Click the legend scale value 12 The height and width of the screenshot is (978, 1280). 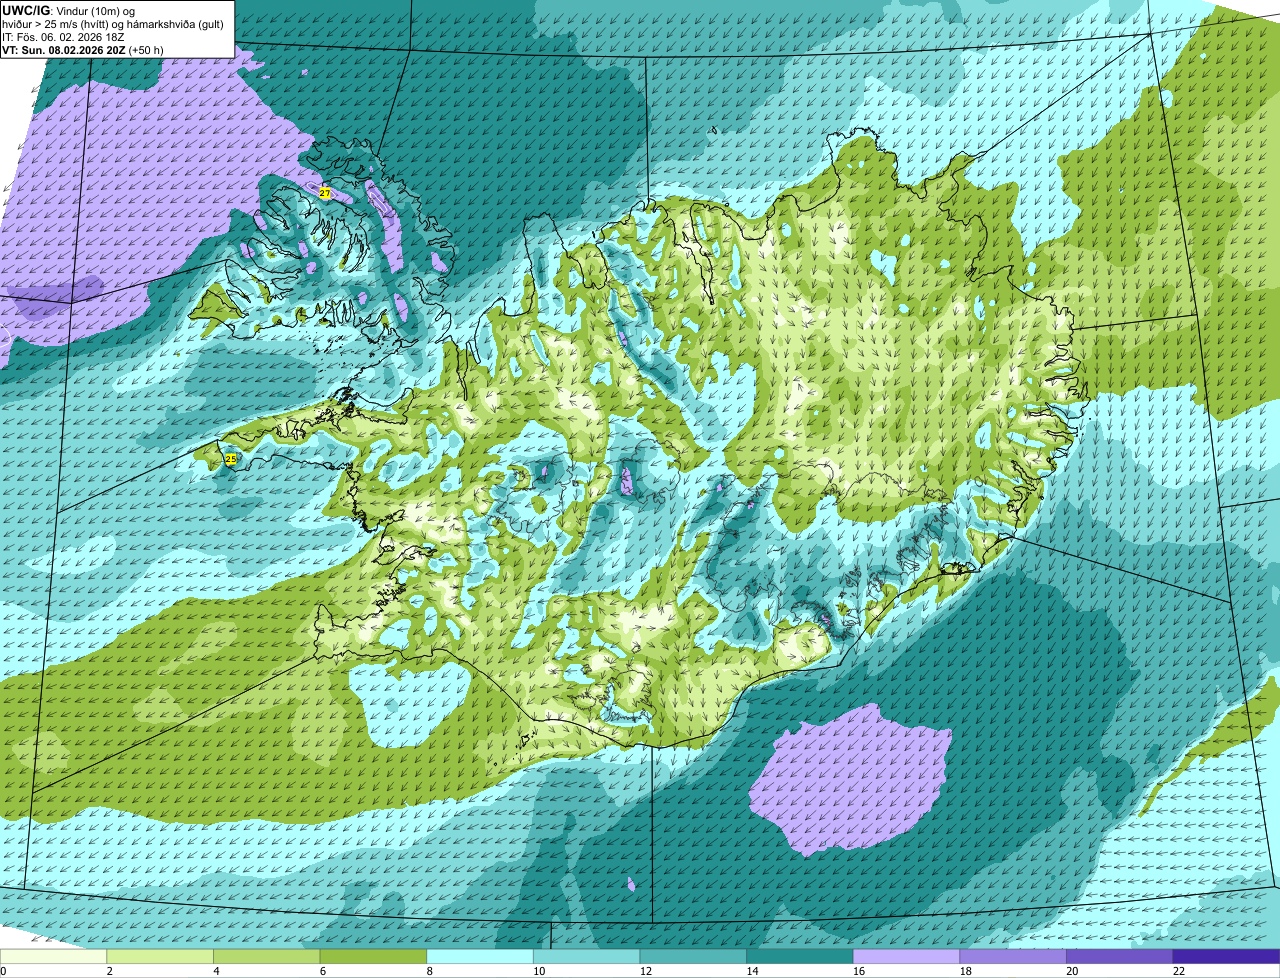tap(645, 971)
